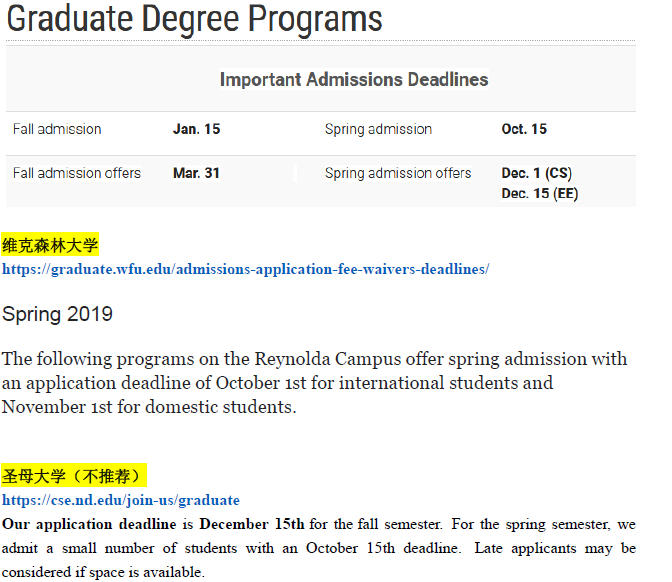Click the Graduate Degree Programs heading
The image size is (672, 582).
coord(194,19)
